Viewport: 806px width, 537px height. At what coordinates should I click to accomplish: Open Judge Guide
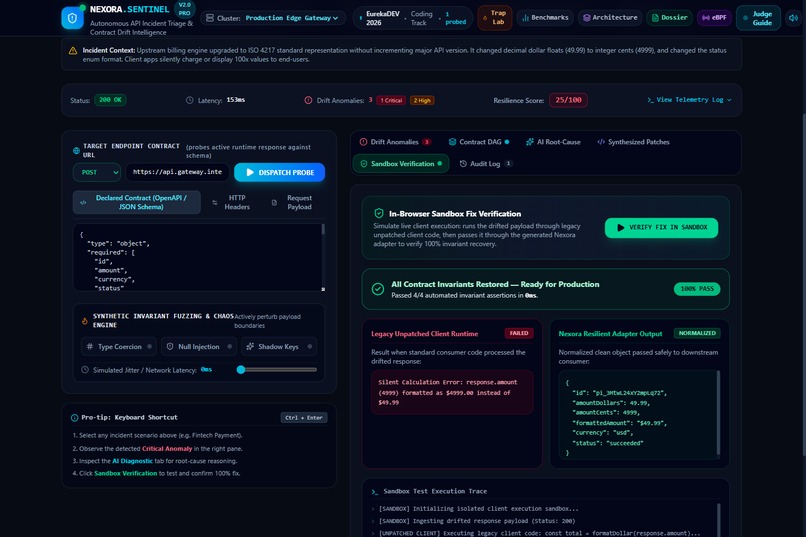click(x=758, y=18)
